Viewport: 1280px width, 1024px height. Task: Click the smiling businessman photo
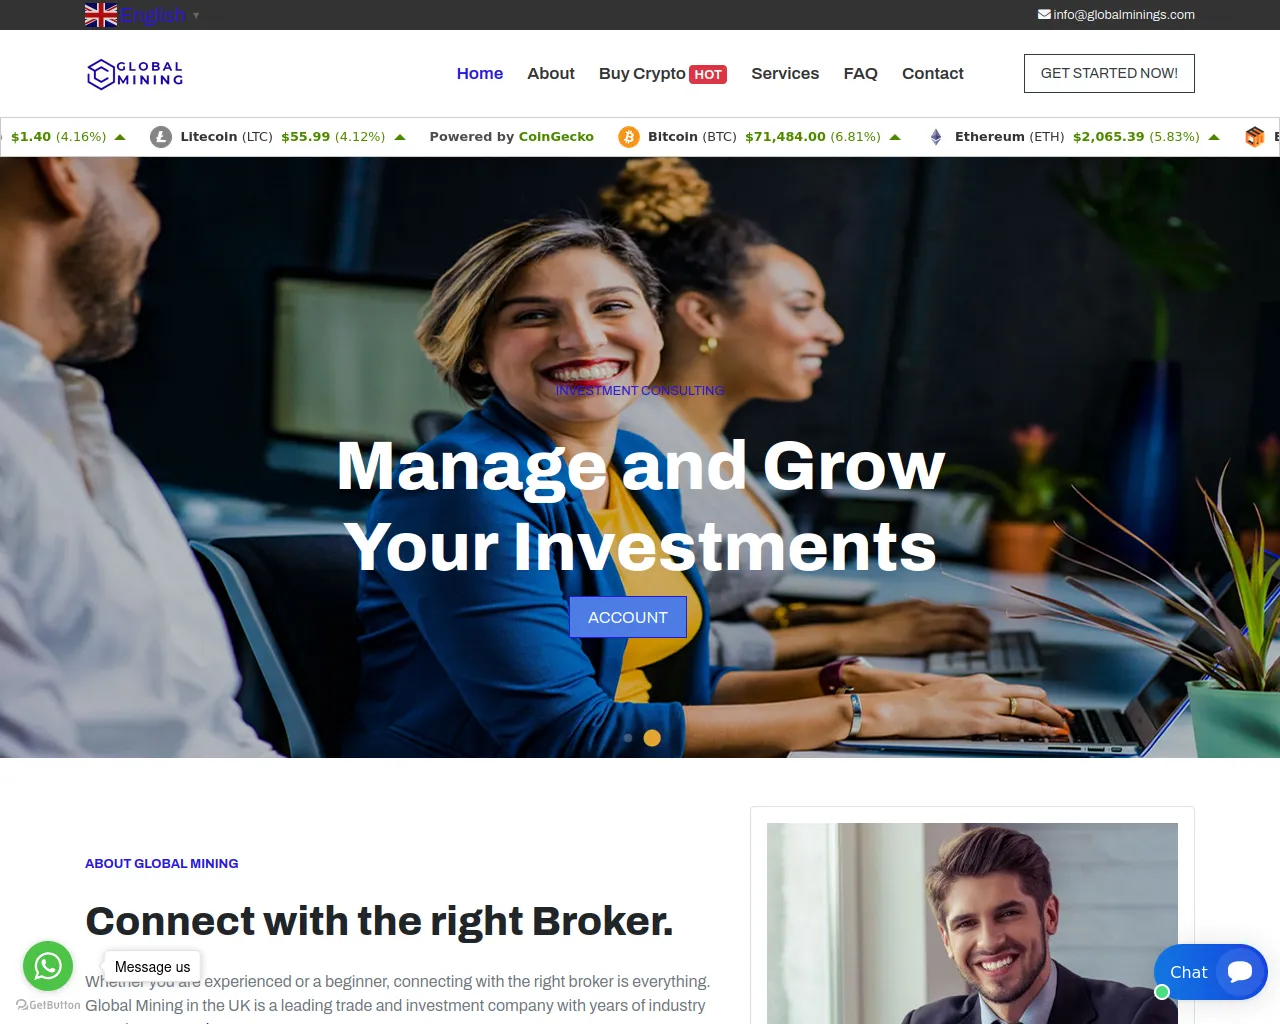tap(972, 923)
